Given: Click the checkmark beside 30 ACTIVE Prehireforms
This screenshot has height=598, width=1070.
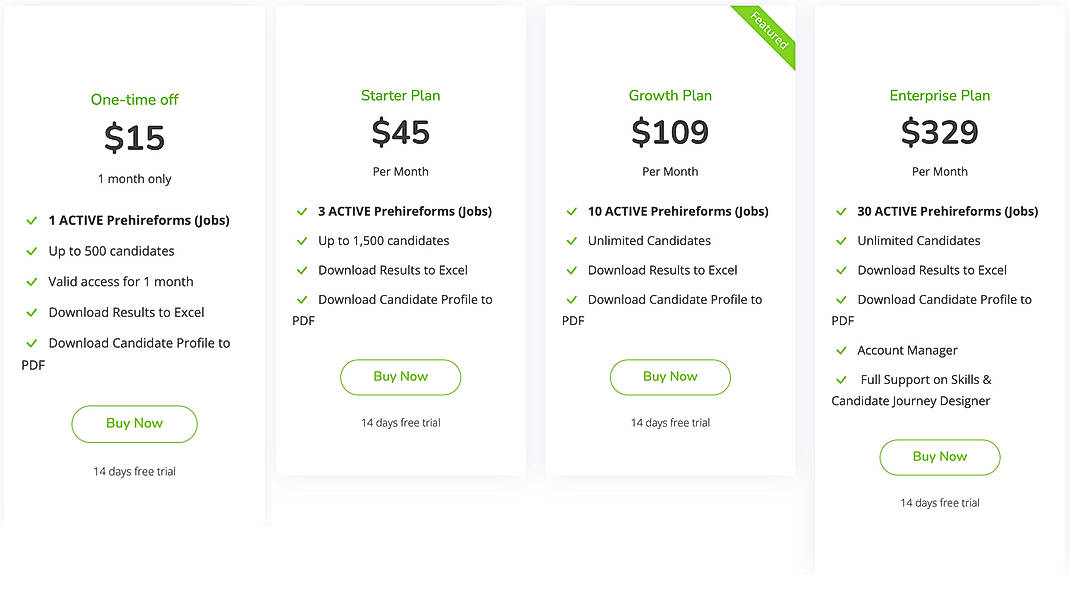Looking at the screenshot, I should pos(841,211).
